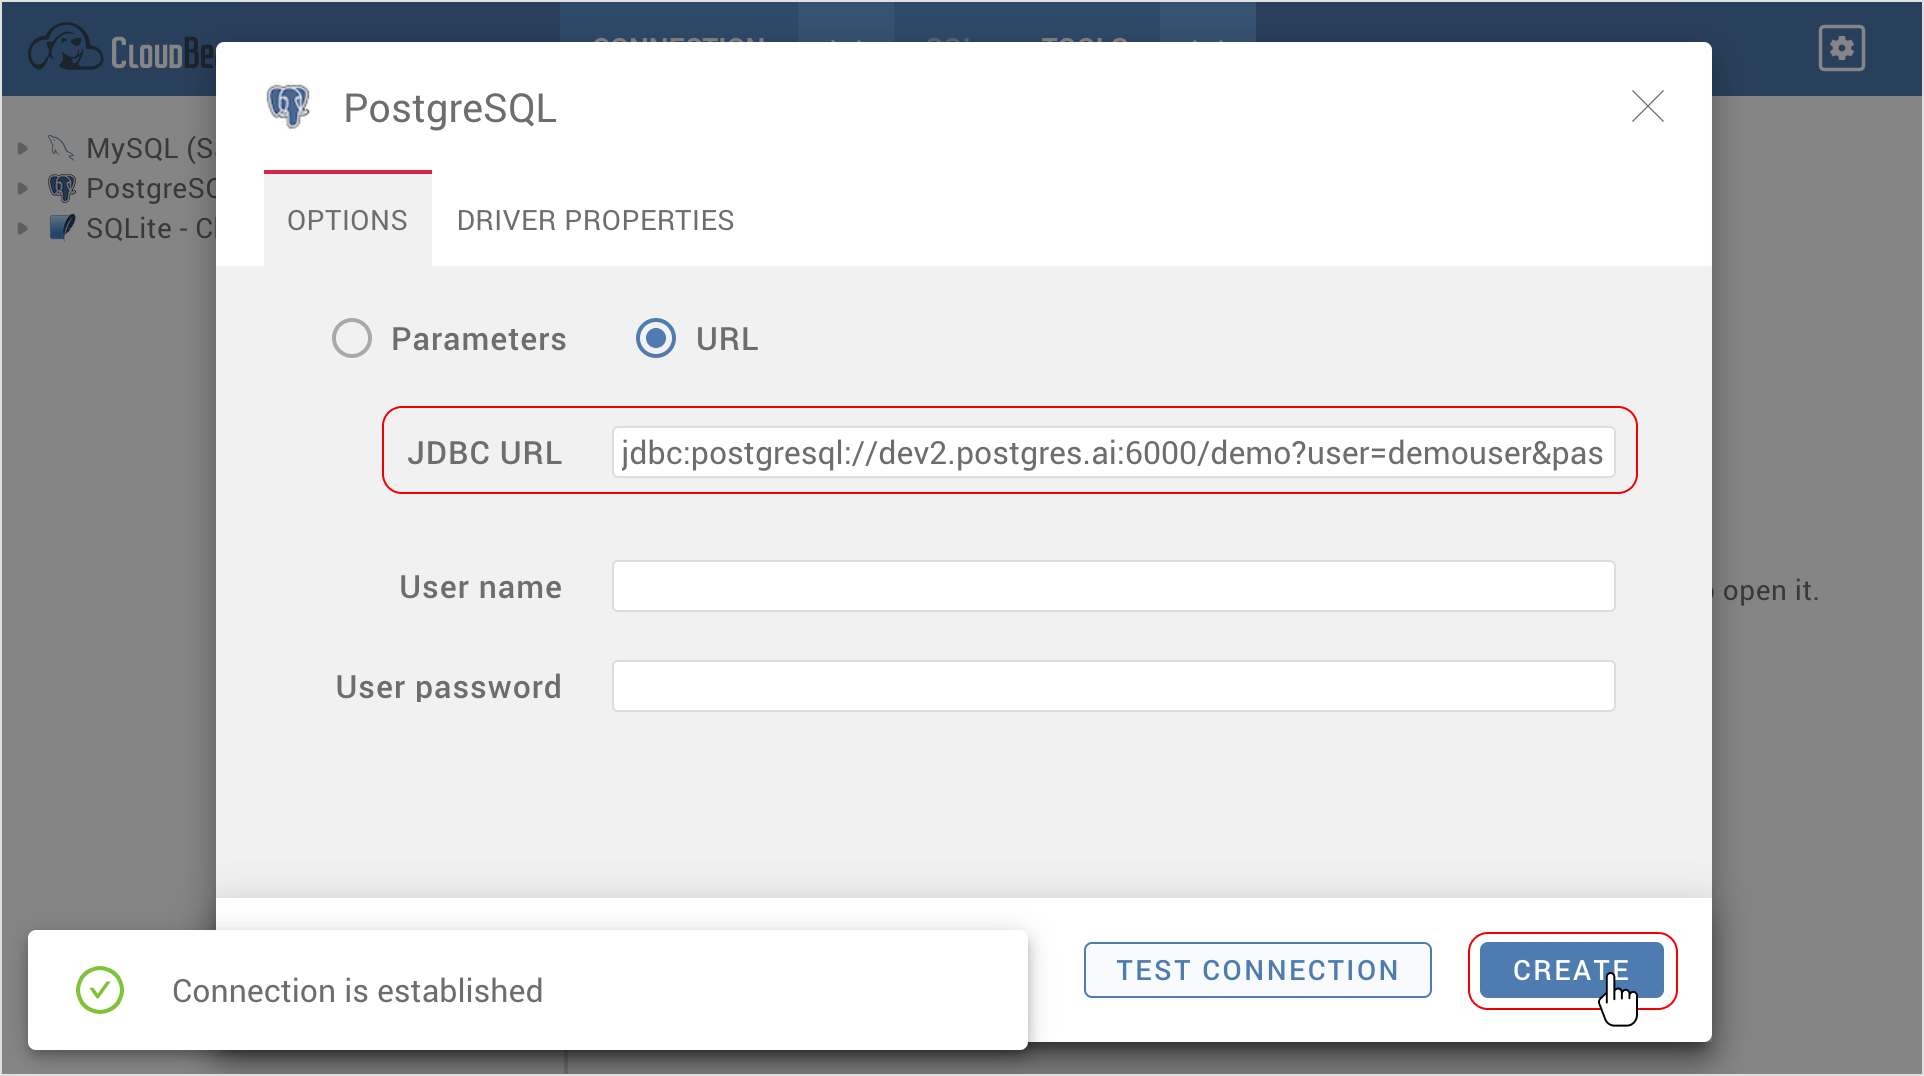
Task: Expand the MySQL connection node
Action: pyautogui.click(x=23, y=148)
